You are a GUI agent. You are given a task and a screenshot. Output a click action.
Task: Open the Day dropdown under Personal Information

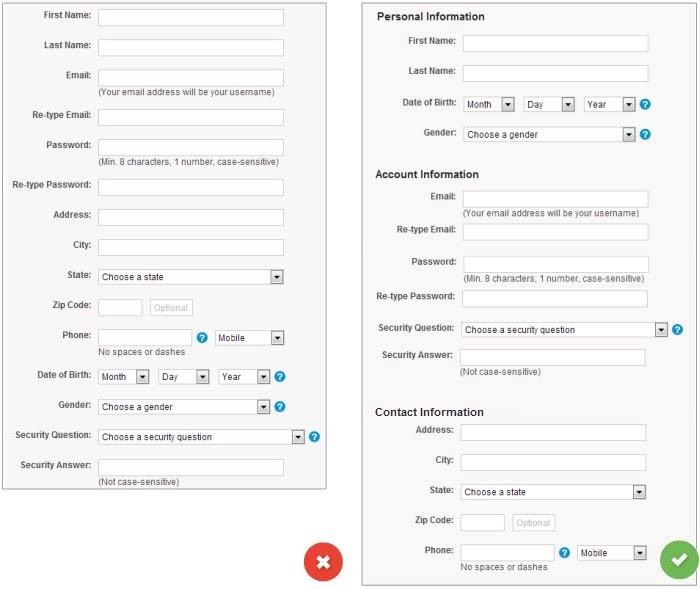[x=549, y=104]
